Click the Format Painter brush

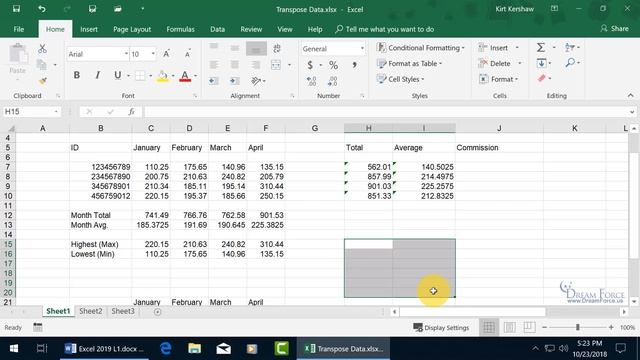(x=42, y=81)
